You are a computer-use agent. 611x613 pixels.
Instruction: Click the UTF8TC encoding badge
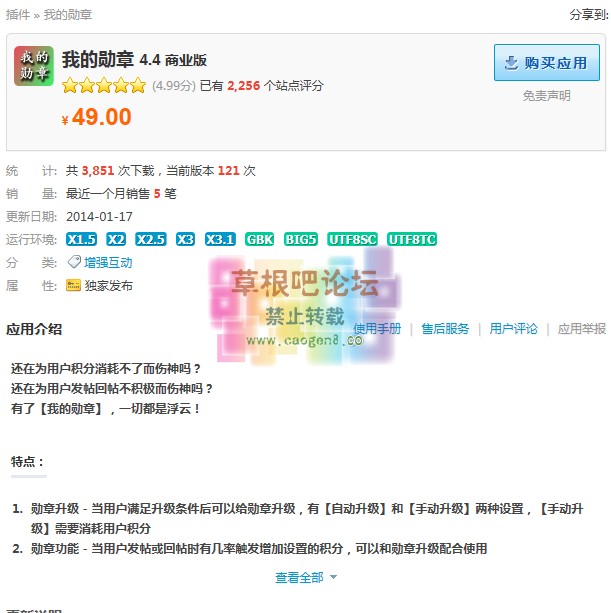click(x=412, y=239)
